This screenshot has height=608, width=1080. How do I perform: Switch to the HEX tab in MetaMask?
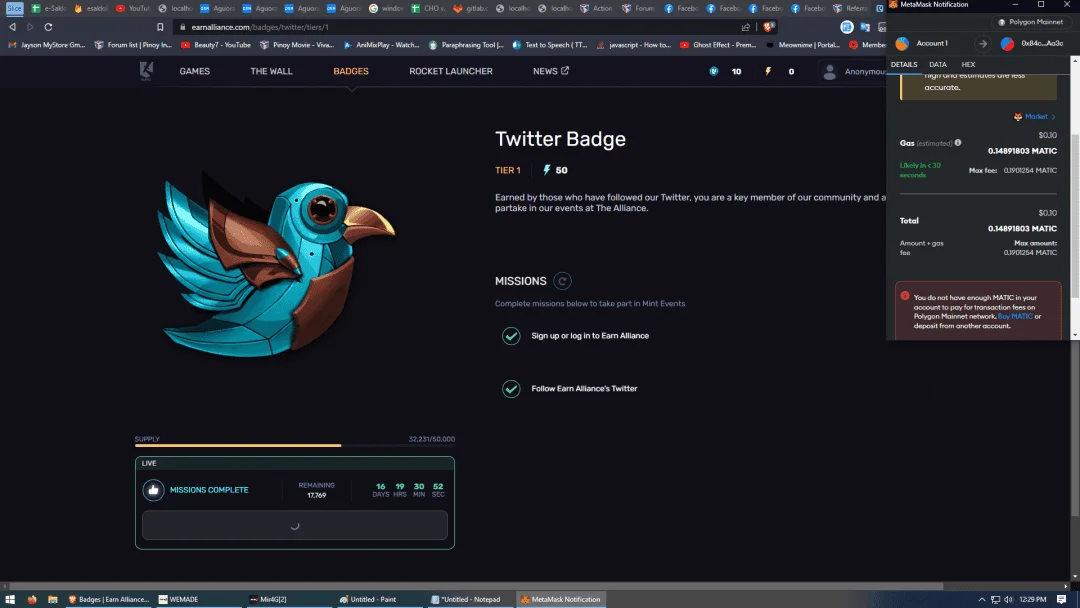click(x=968, y=64)
